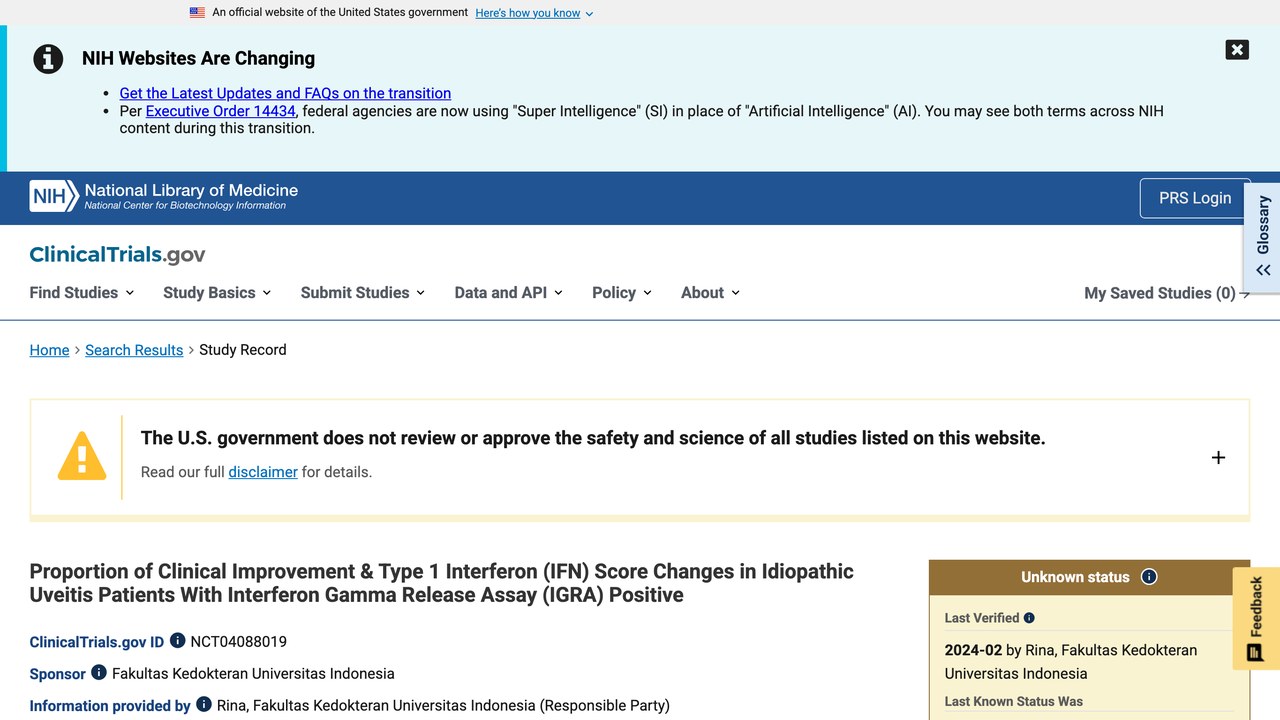
Task: Open the full disclaimer link
Action: (x=263, y=472)
